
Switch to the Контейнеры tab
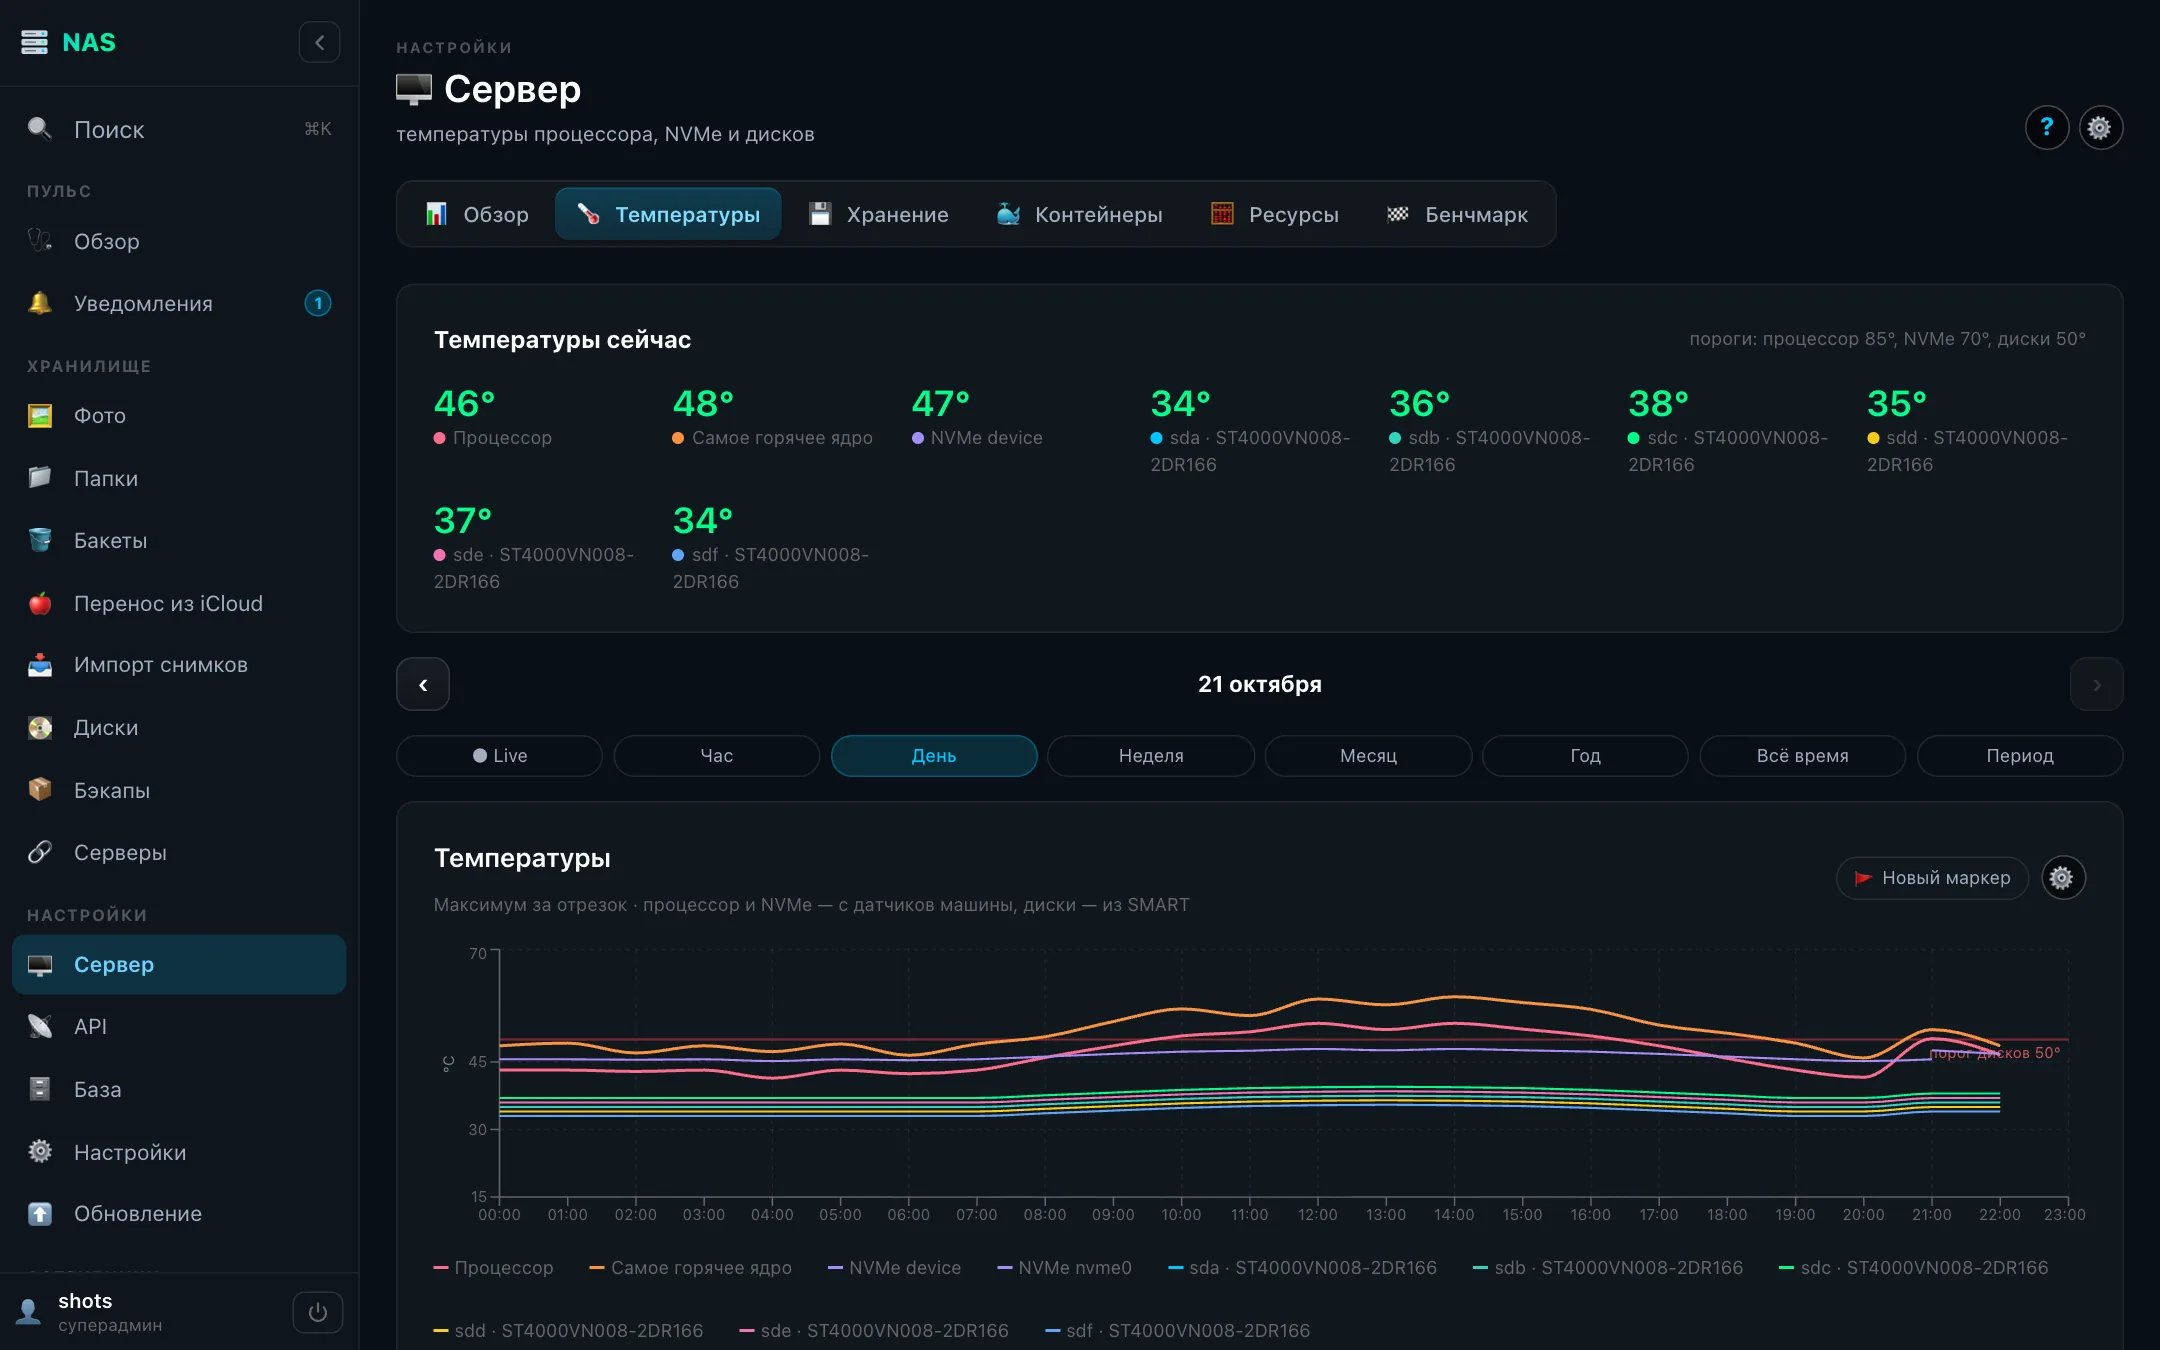coord(1079,214)
